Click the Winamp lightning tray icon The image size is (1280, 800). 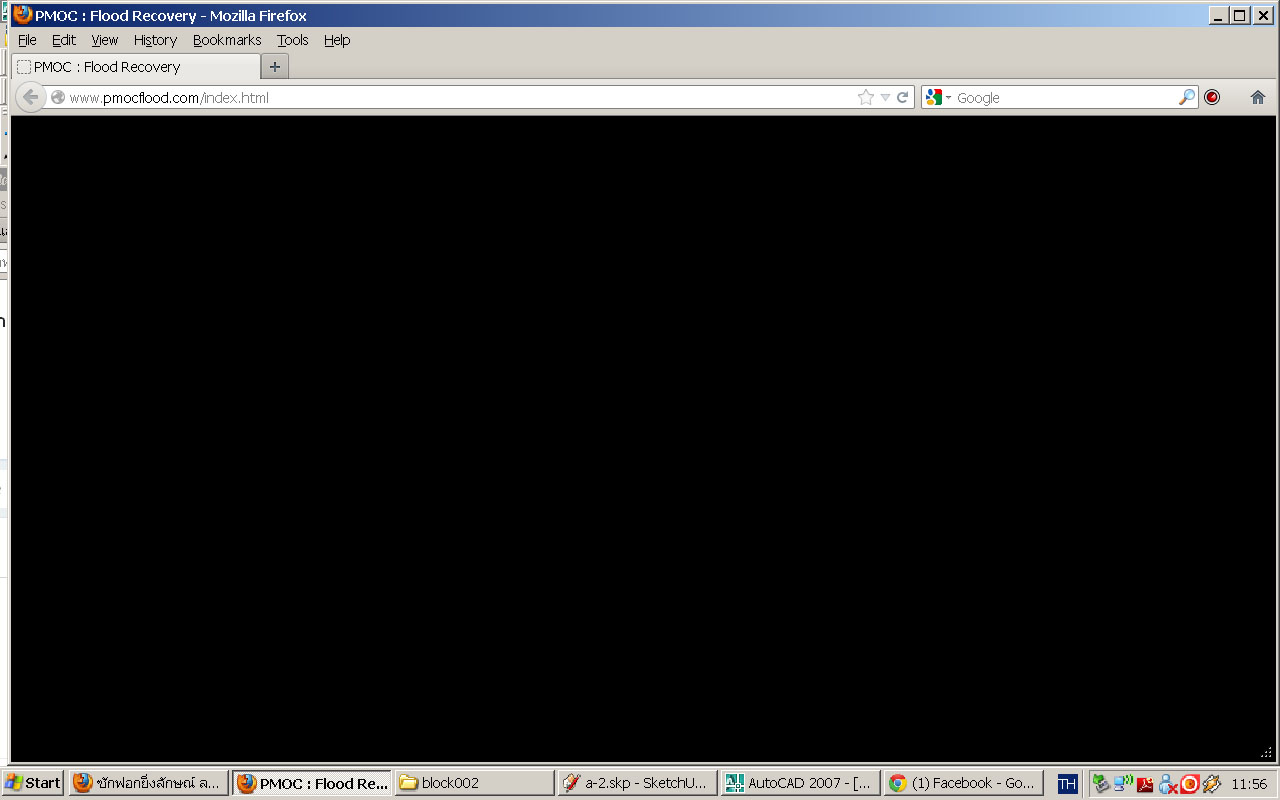click(x=1211, y=784)
